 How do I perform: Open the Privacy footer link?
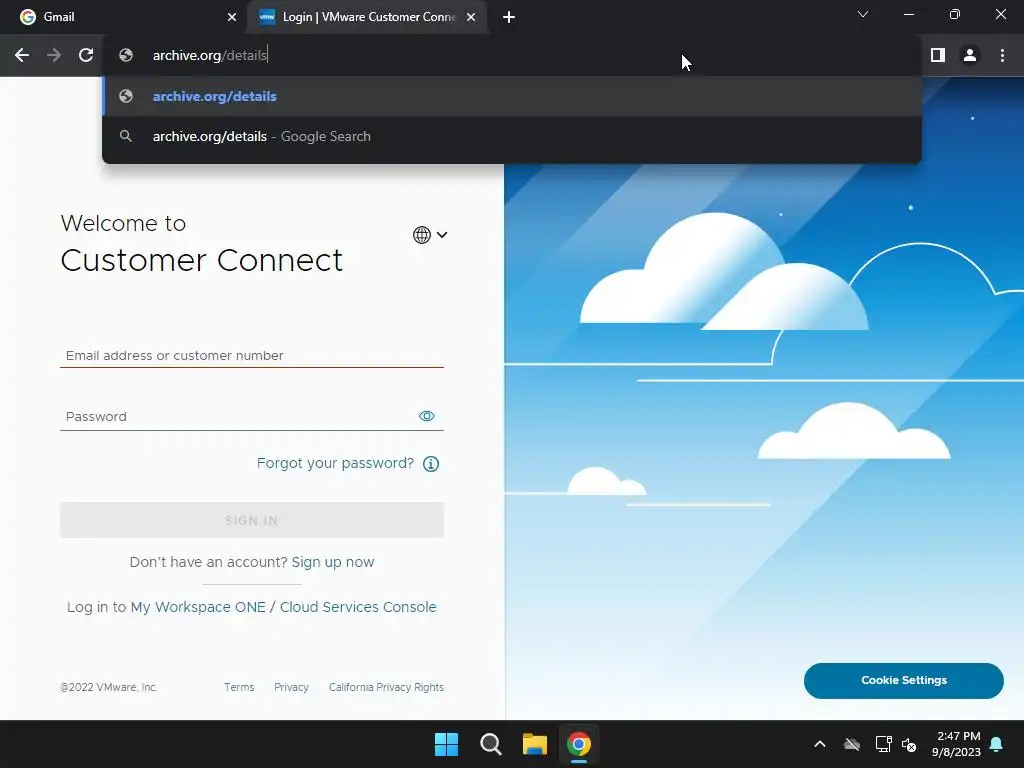pyautogui.click(x=291, y=687)
